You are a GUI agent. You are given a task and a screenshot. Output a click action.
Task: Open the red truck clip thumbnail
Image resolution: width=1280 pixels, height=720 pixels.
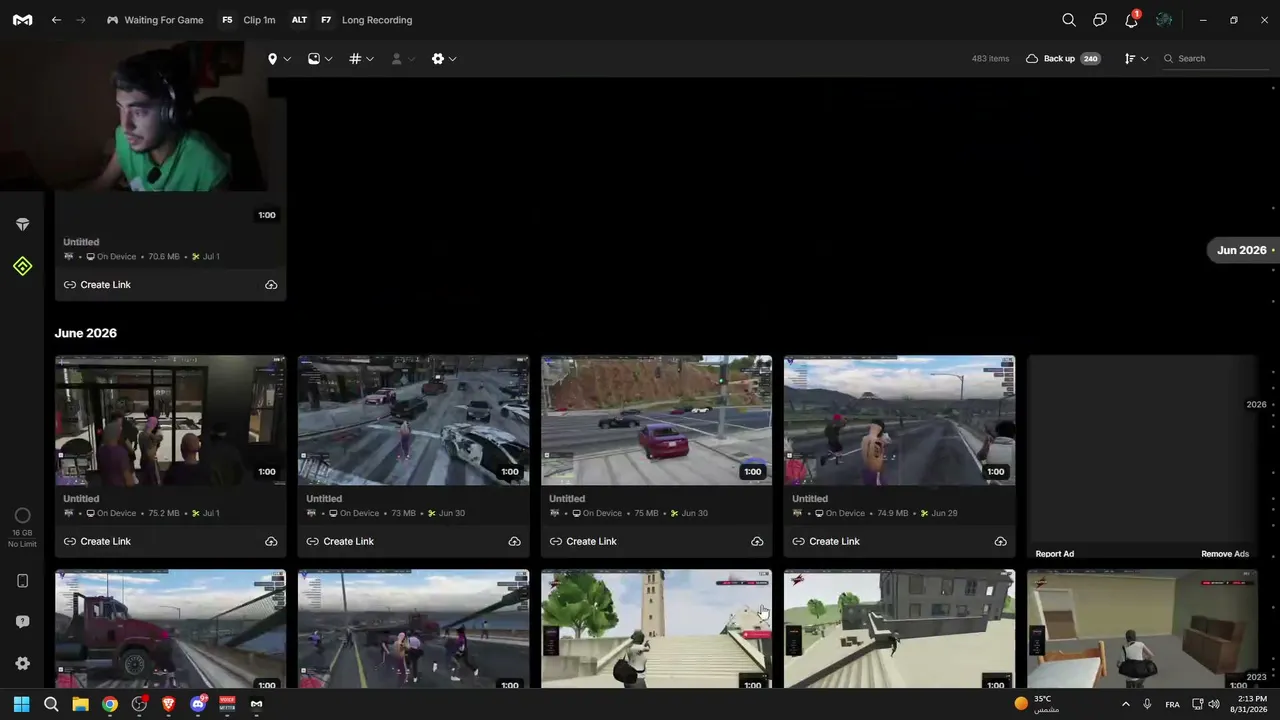[x=170, y=629]
